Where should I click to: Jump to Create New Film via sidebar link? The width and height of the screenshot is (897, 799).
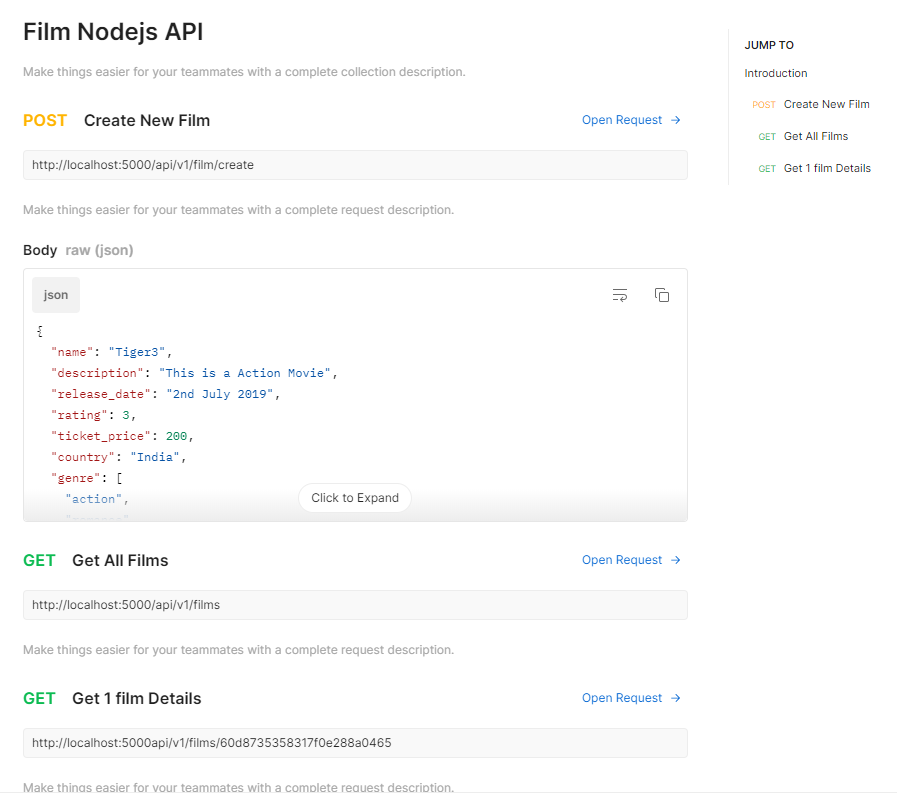(826, 104)
